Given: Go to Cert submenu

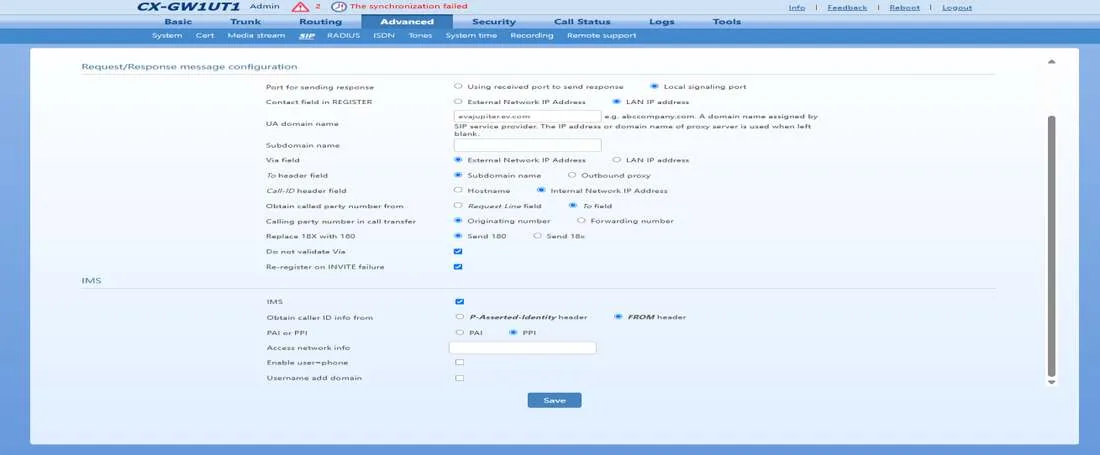Looking at the screenshot, I should pos(205,36).
